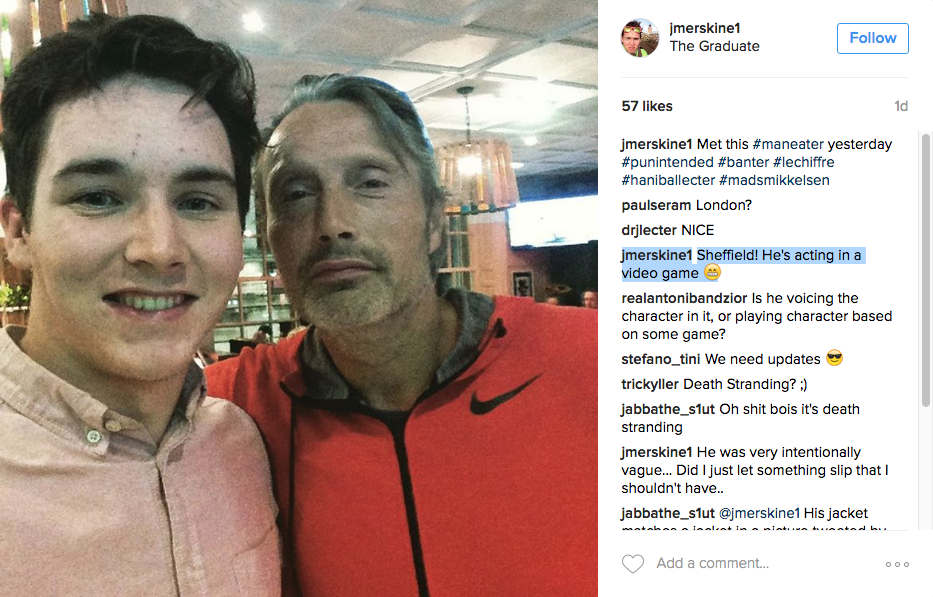This screenshot has height=597, width=933.
Task: Open jmerskine1 username in post header
Action: coord(705,28)
